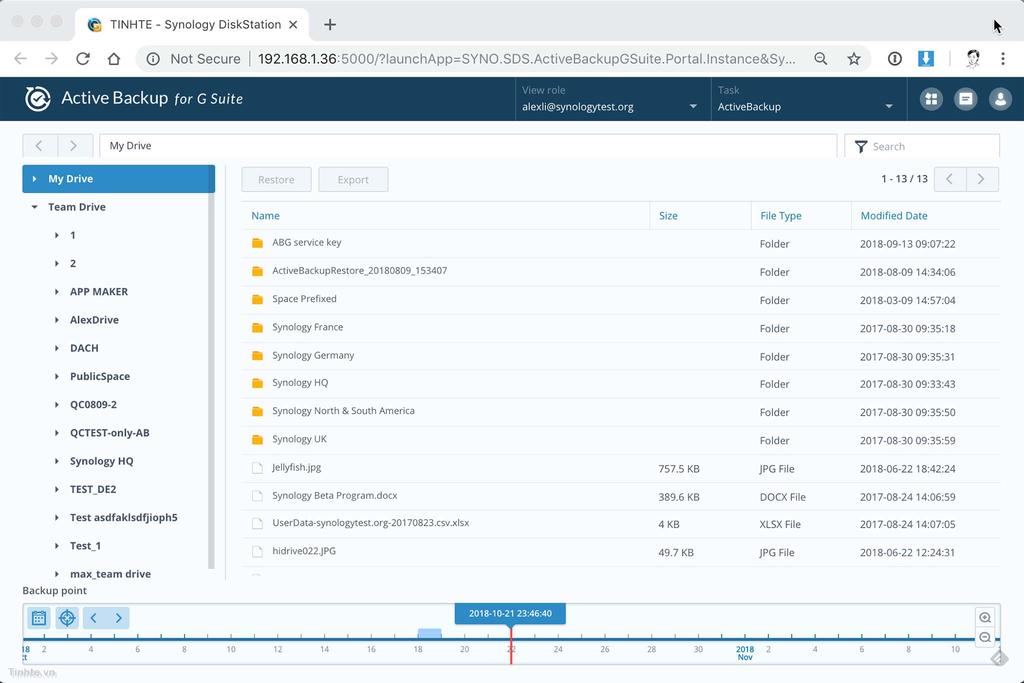Viewport: 1024px width, 683px height.
Task: Click the Restore button
Action: 276,180
